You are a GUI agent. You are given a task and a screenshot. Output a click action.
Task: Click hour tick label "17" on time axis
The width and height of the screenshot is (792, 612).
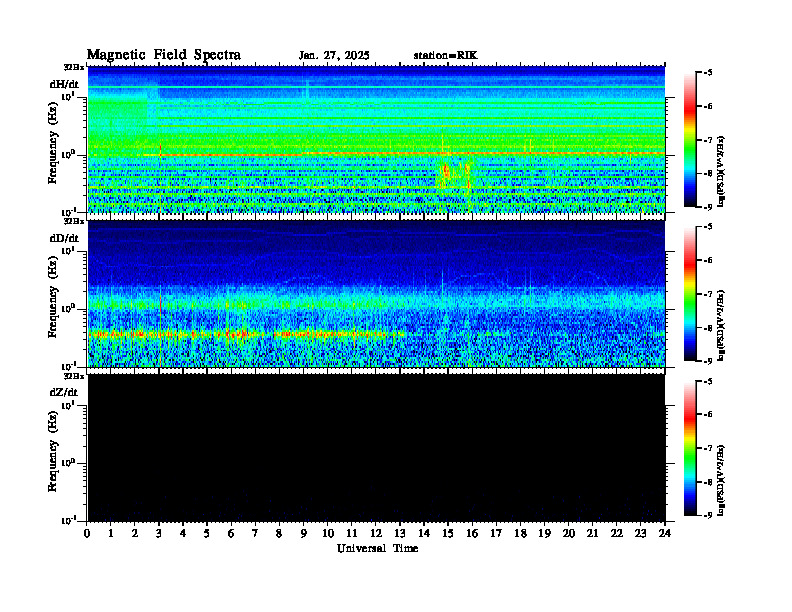(x=496, y=534)
